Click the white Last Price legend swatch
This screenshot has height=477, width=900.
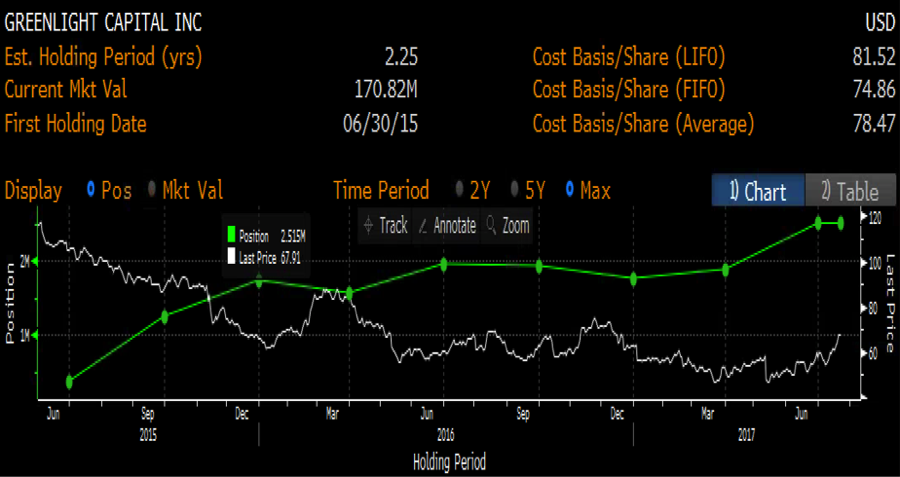pos(232,258)
